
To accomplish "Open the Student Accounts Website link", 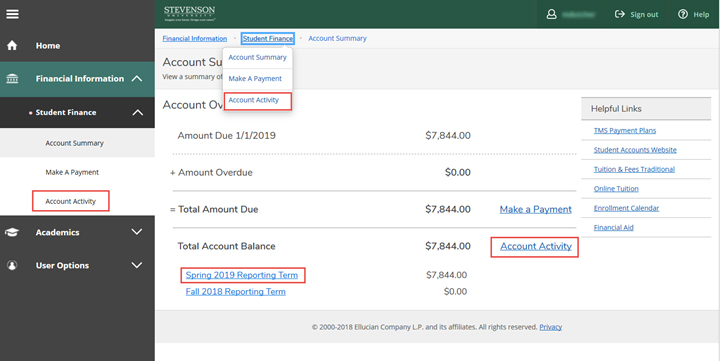I will click(635, 150).
